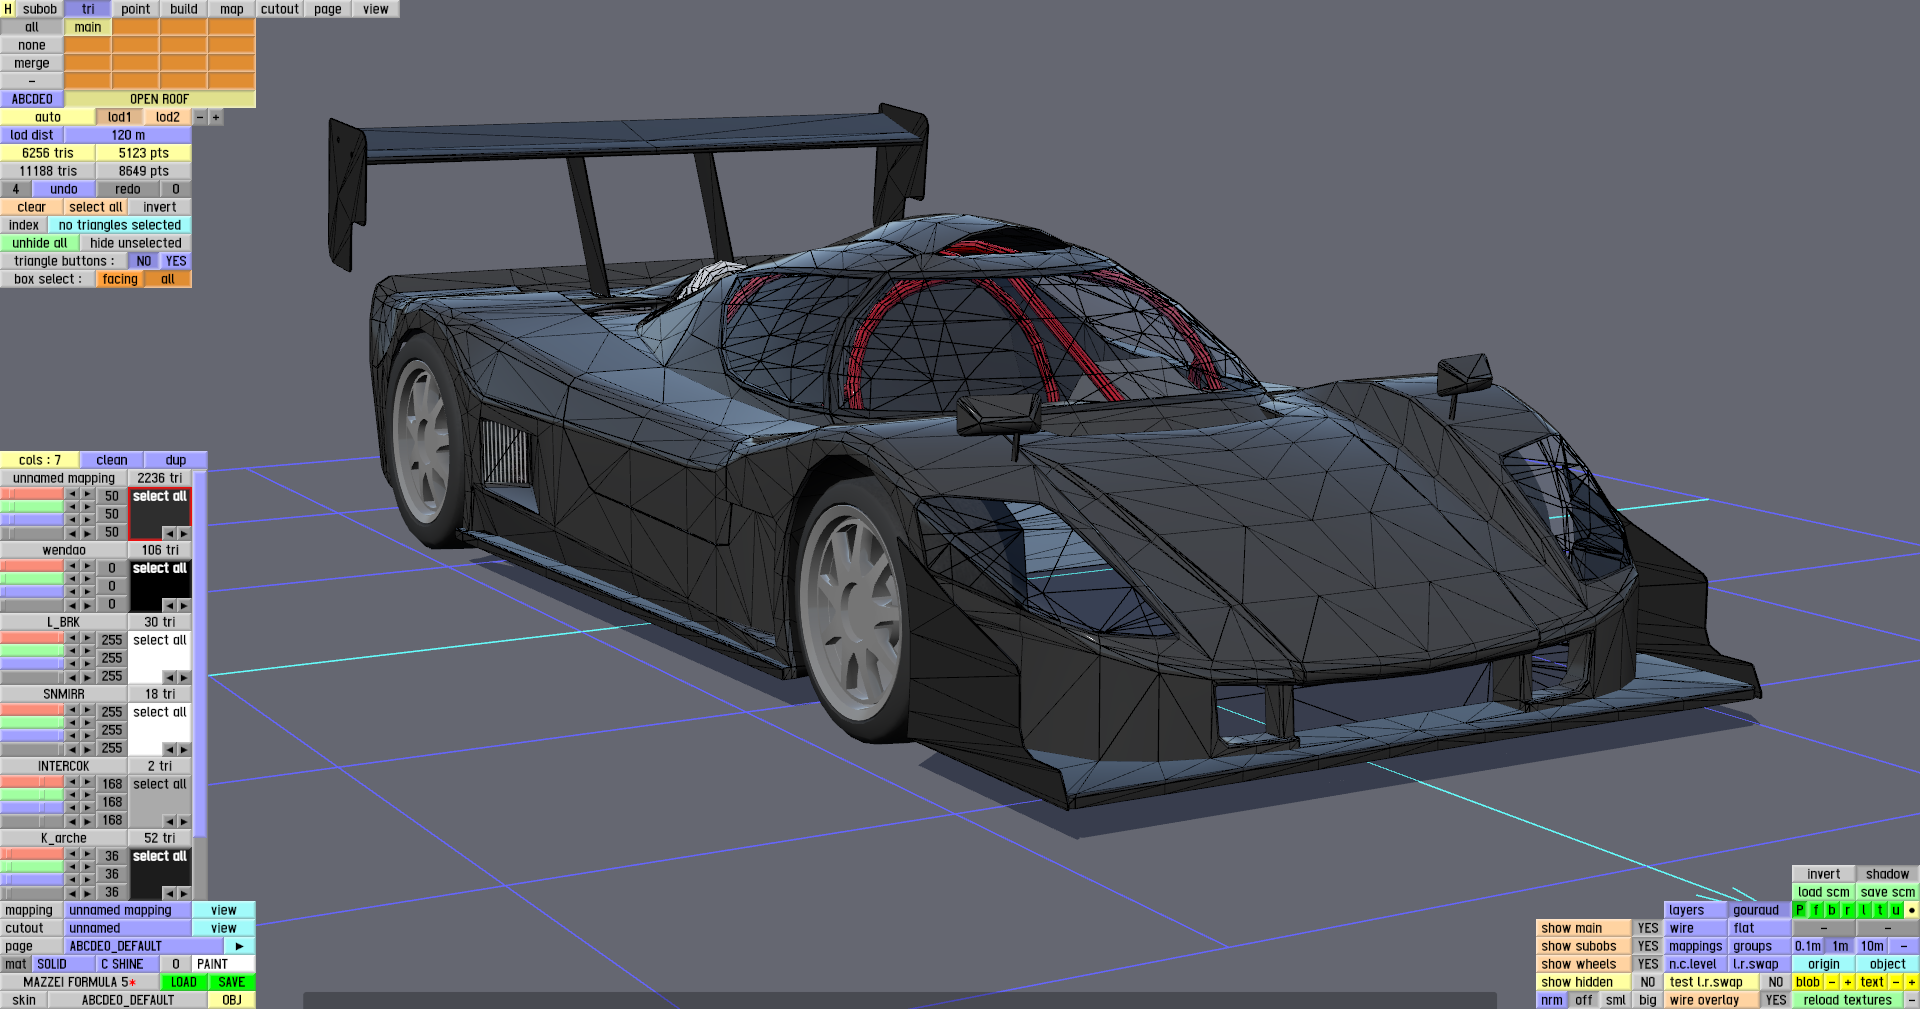Open the cutout tab in top bar
This screenshot has width=1920, height=1009.
point(280,9)
